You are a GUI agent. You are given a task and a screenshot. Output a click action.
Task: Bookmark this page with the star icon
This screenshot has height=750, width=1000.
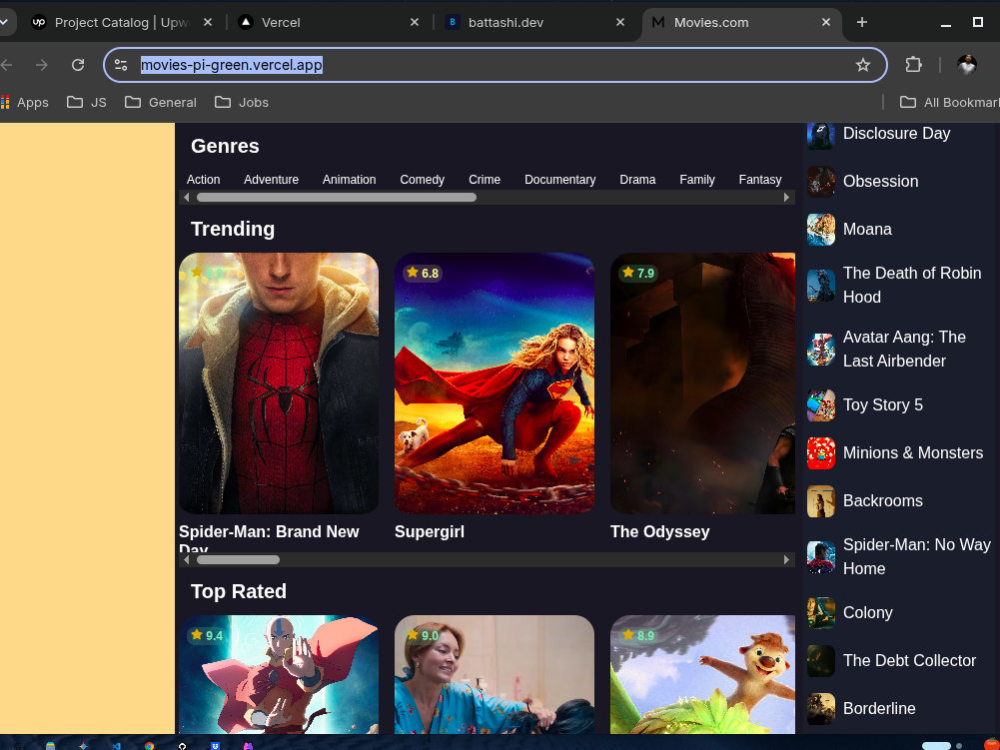point(862,64)
